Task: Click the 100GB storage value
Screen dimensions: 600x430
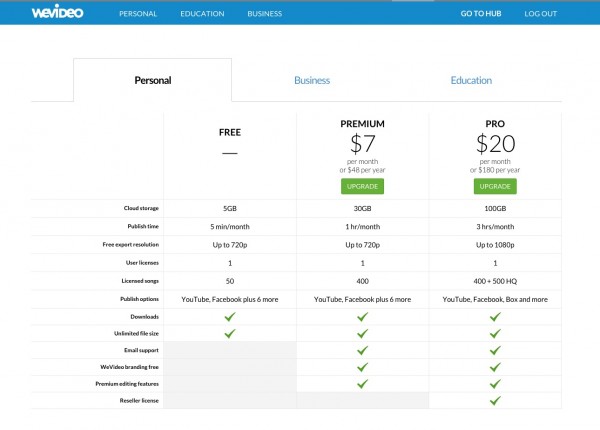Action: (495, 208)
